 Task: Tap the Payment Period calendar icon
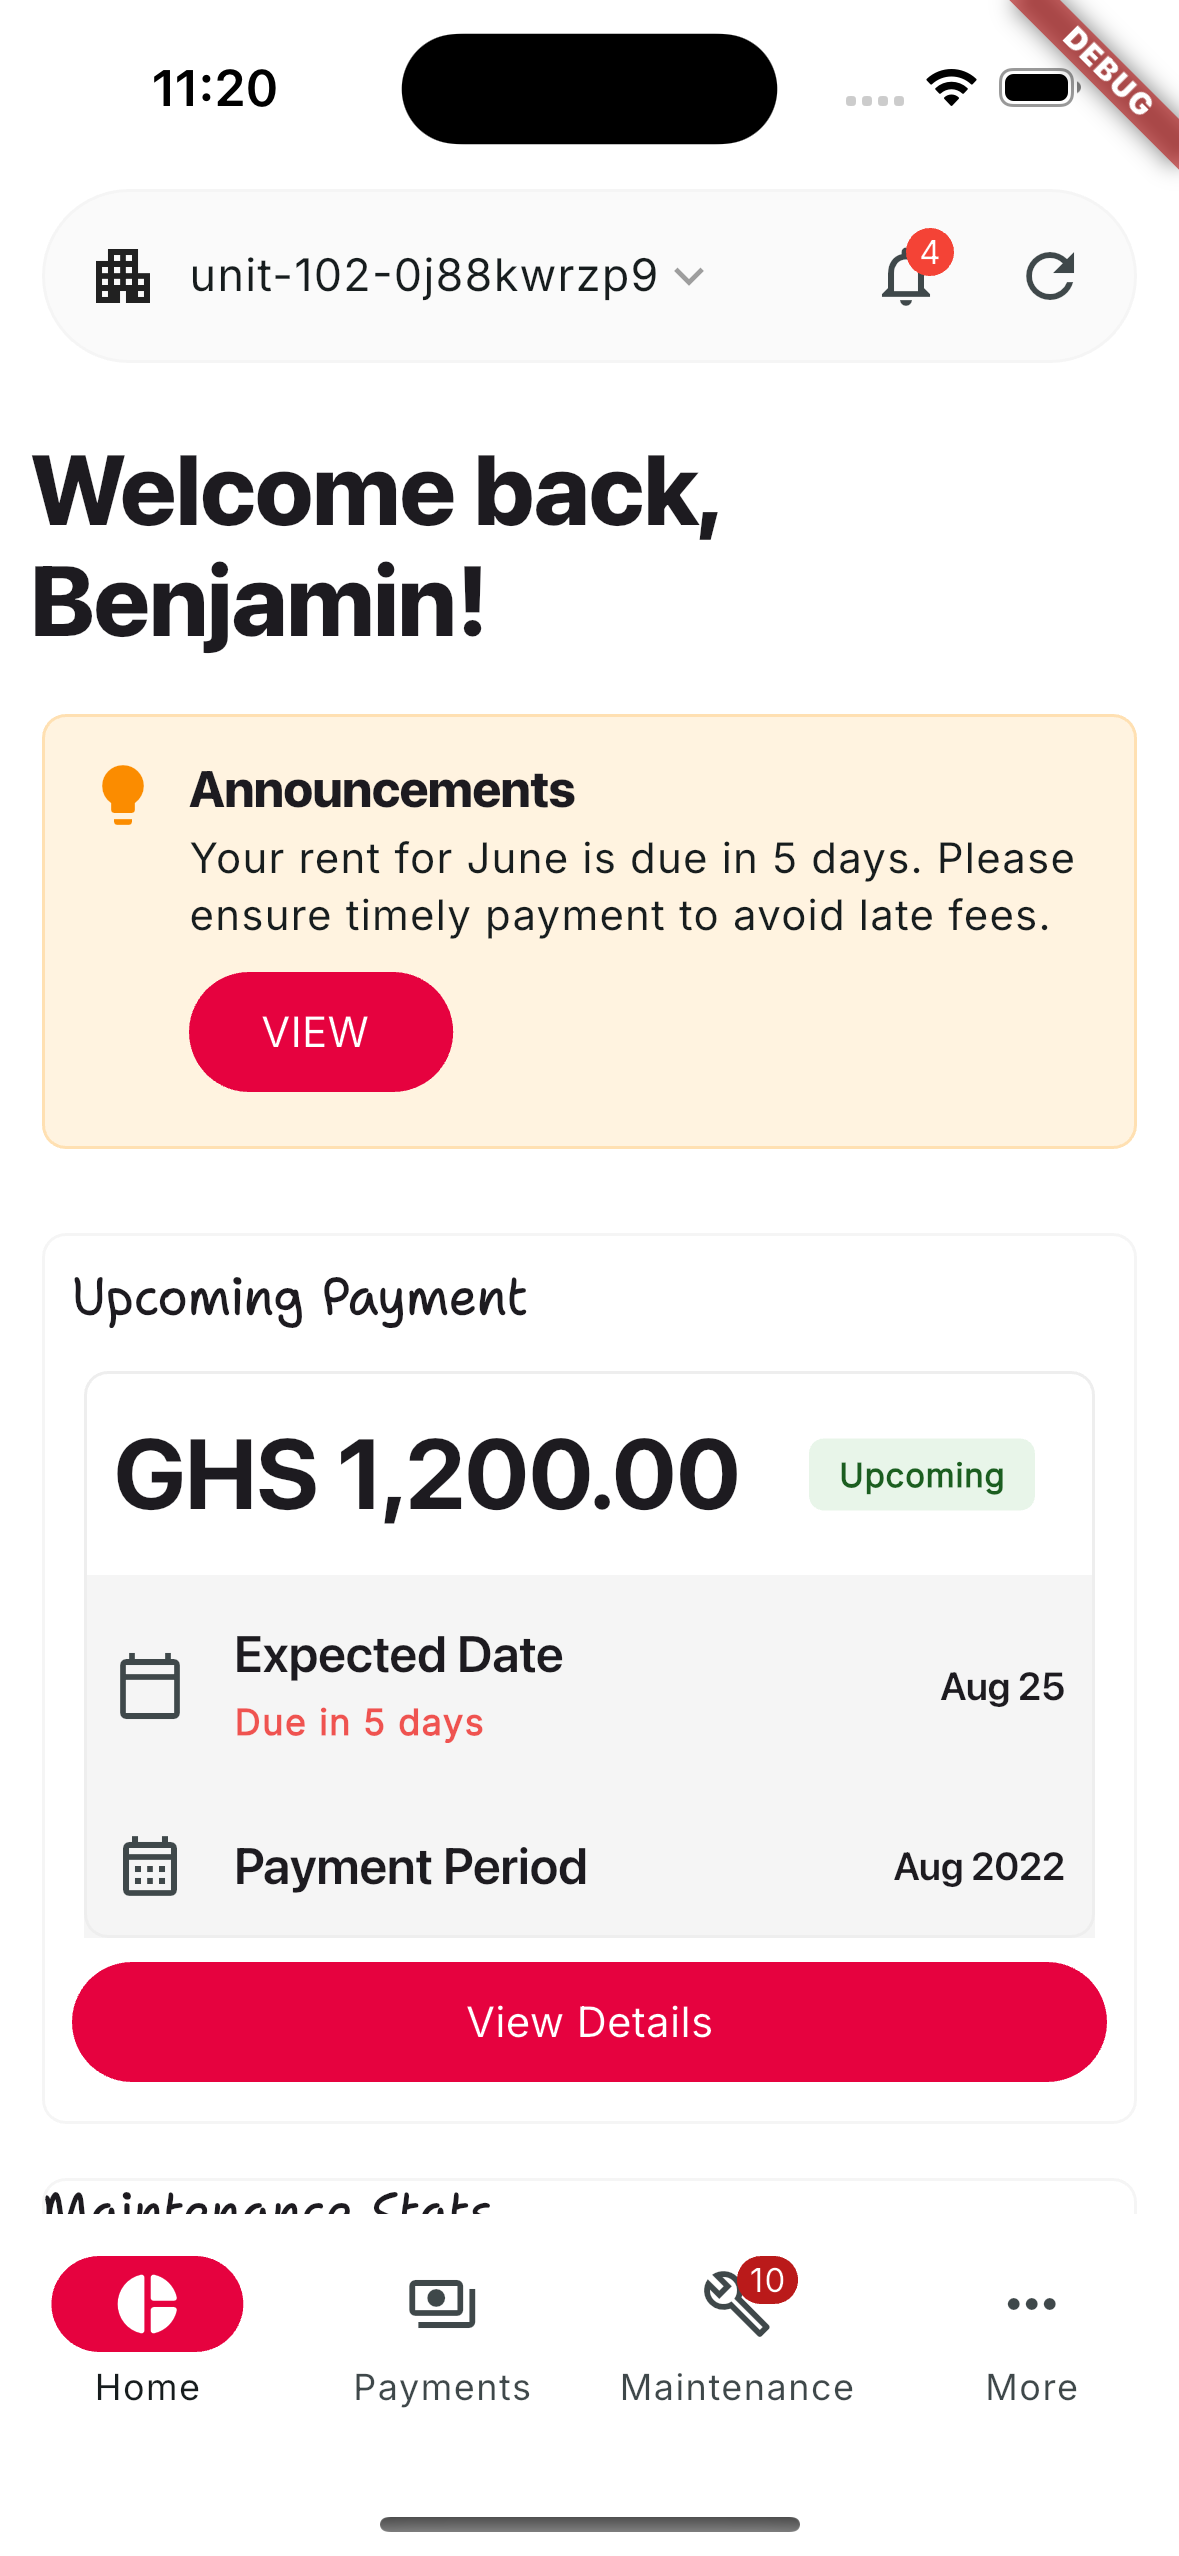click(x=150, y=1866)
